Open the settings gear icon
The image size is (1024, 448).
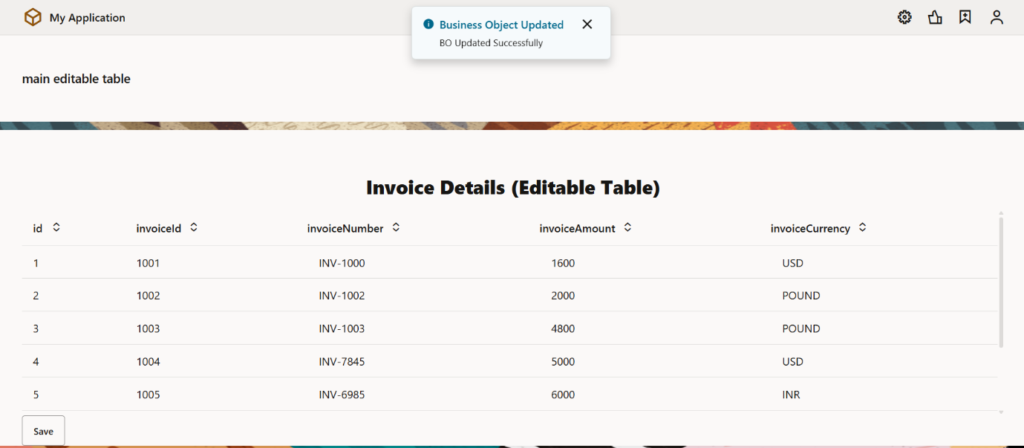click(x=904, y=17)
